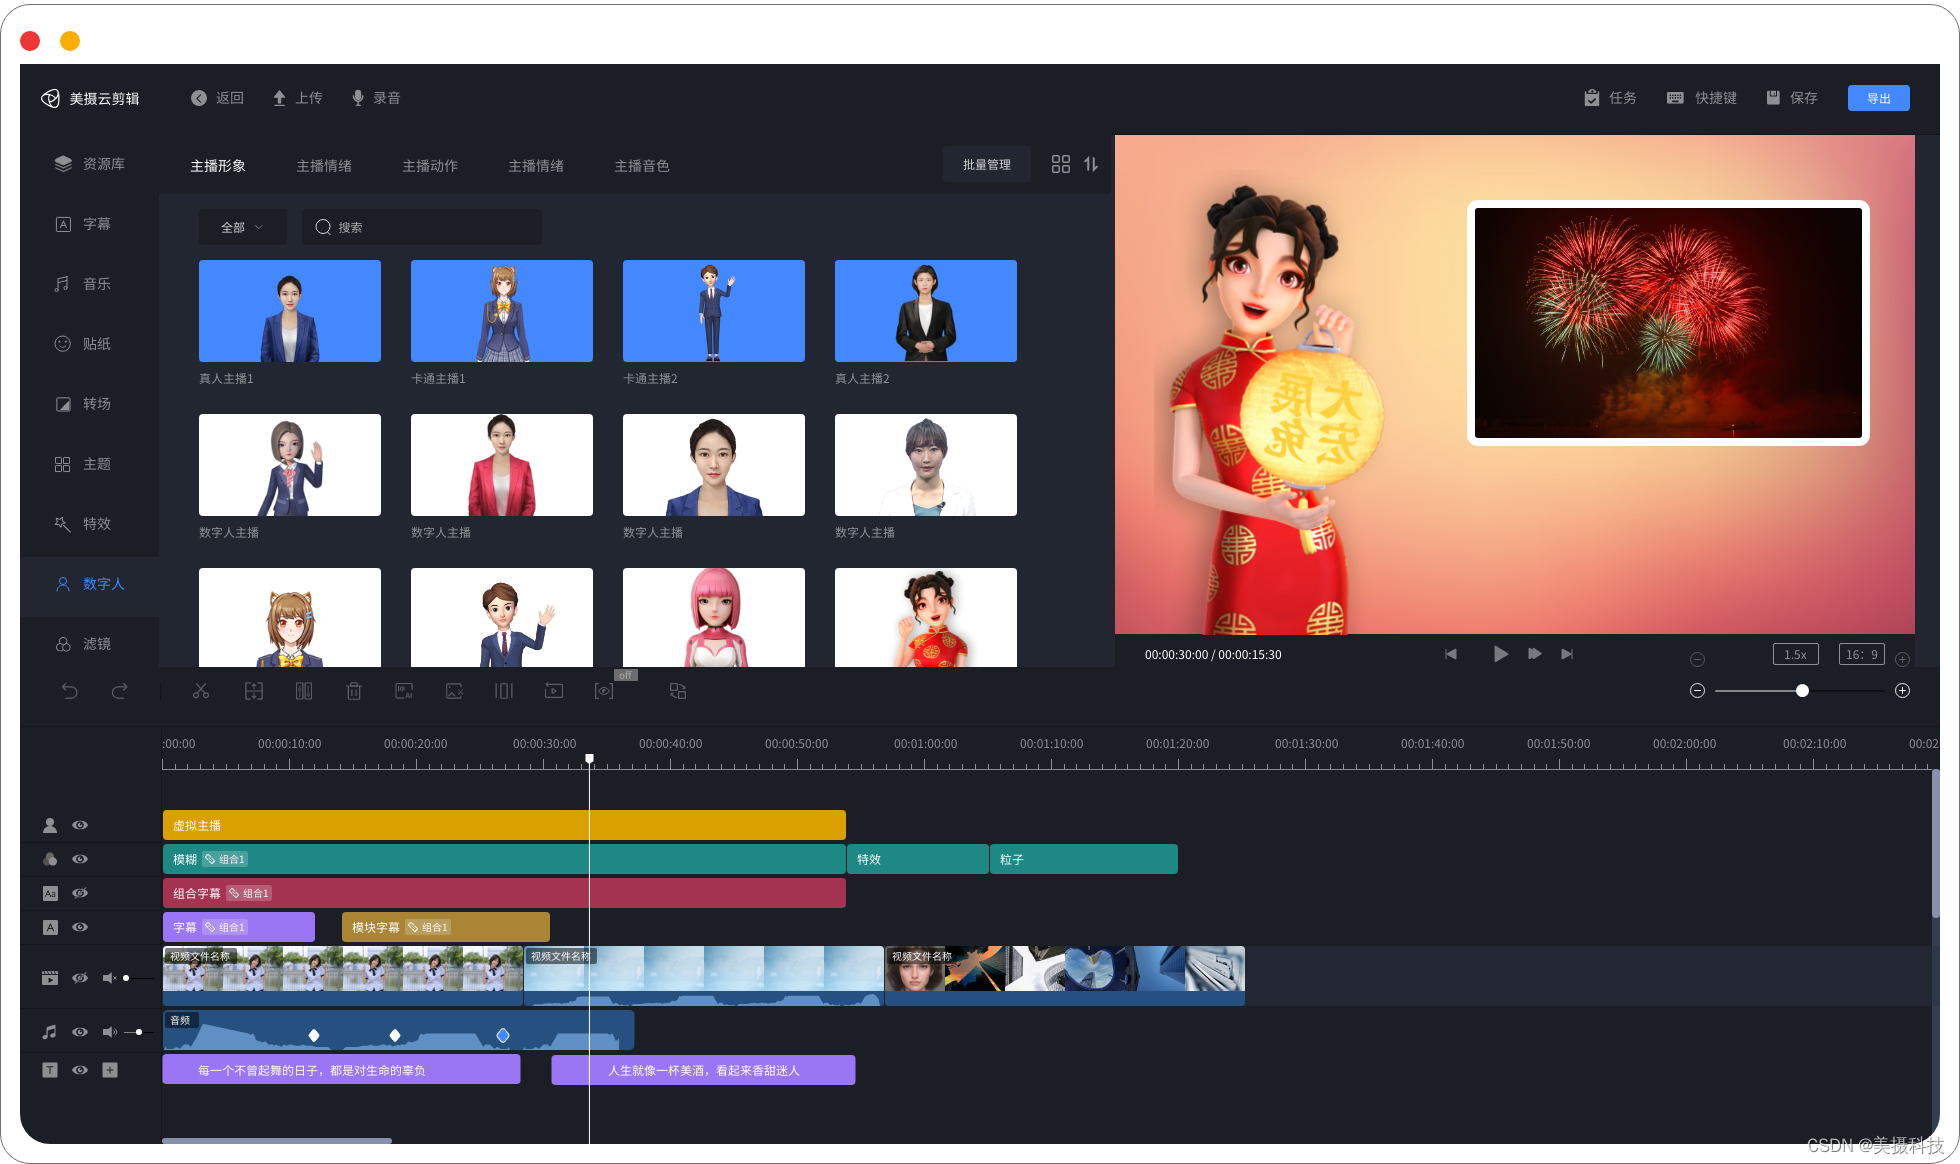Image resolution: width=1960 pixels, height=1164 pixels.
Task: Click the sort order arrows icon
Action: click(1091, 164)
